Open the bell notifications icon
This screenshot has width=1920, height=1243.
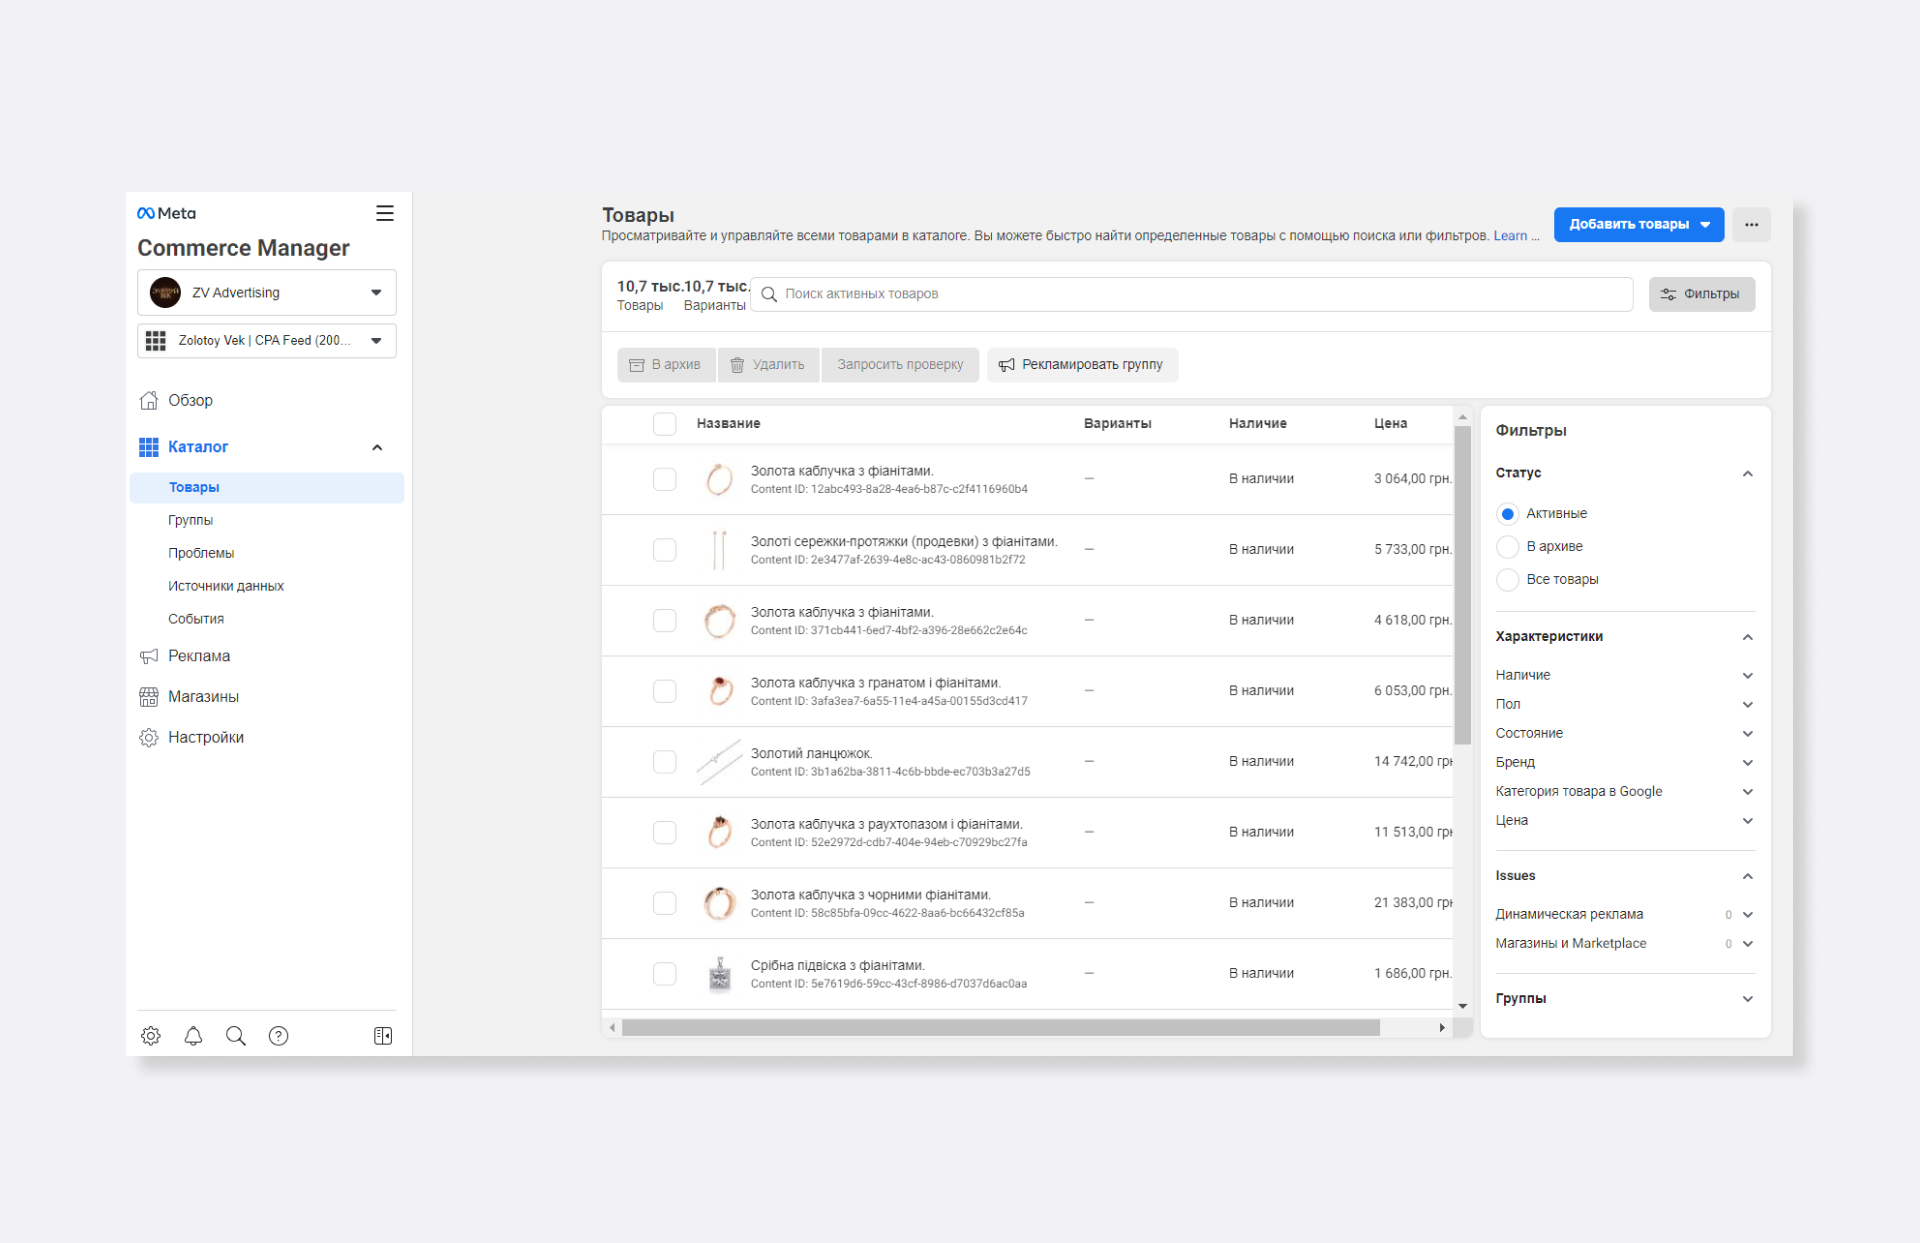pyautogui.click(x=193, y=1036)
